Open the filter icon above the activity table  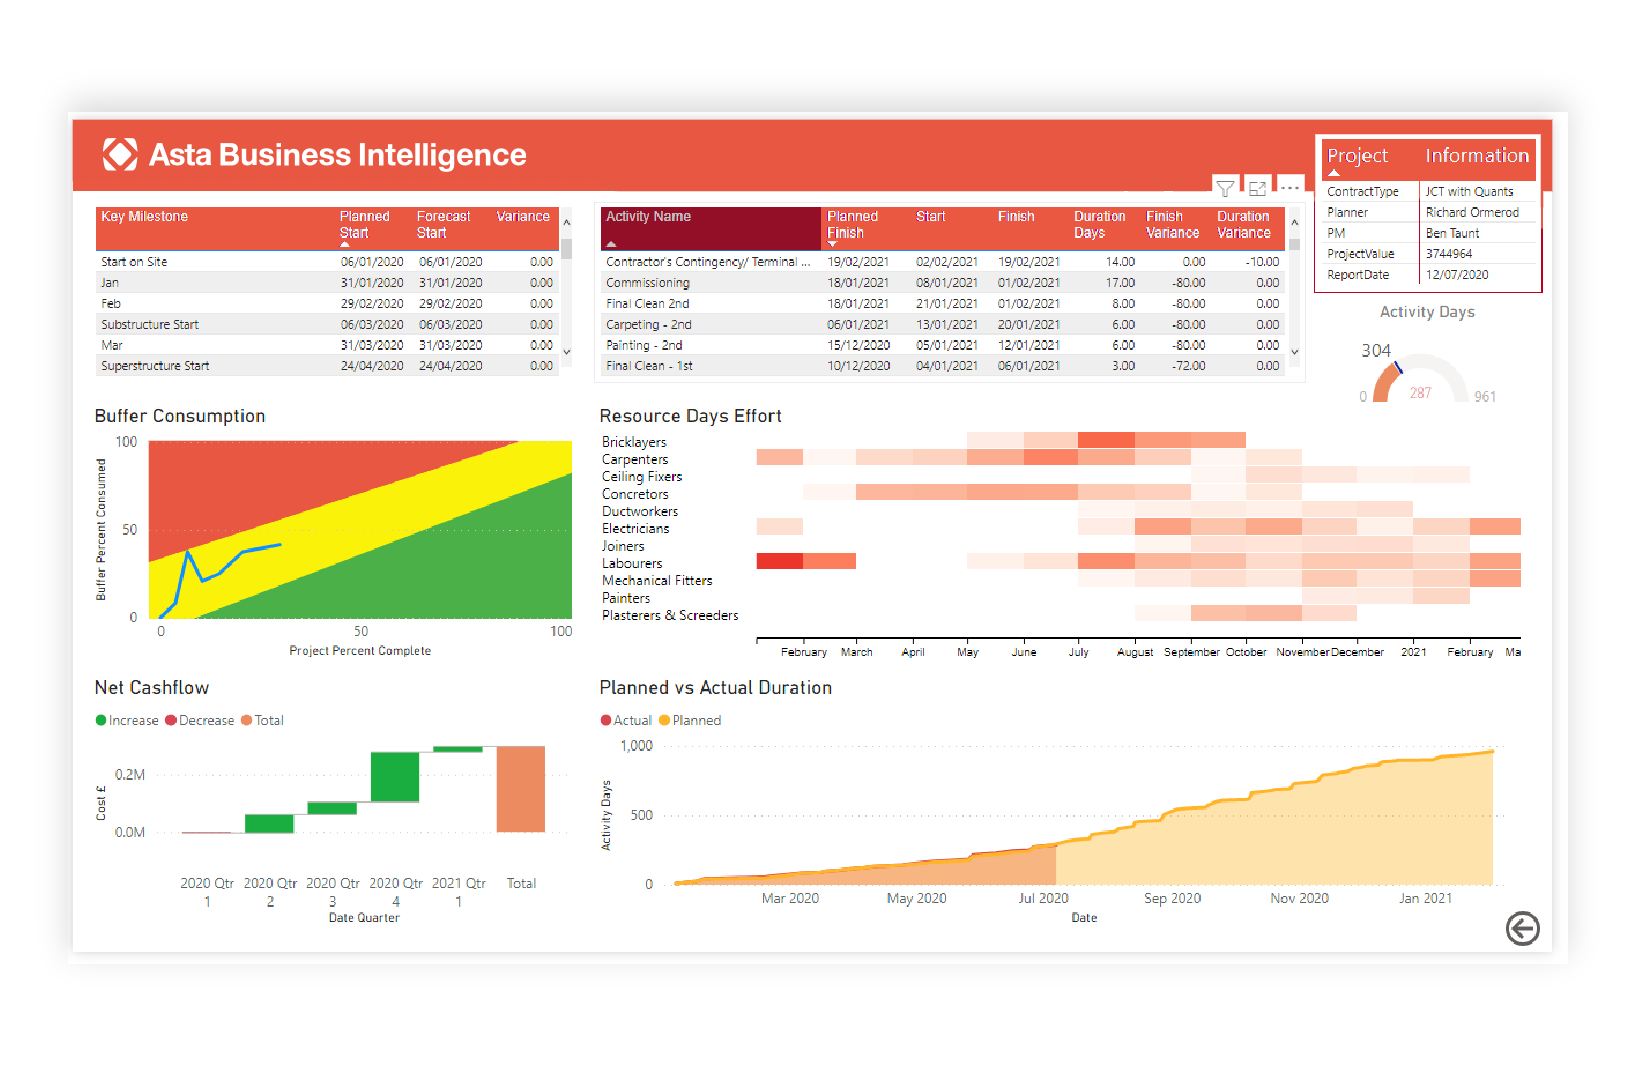(x=1225, y=188)
